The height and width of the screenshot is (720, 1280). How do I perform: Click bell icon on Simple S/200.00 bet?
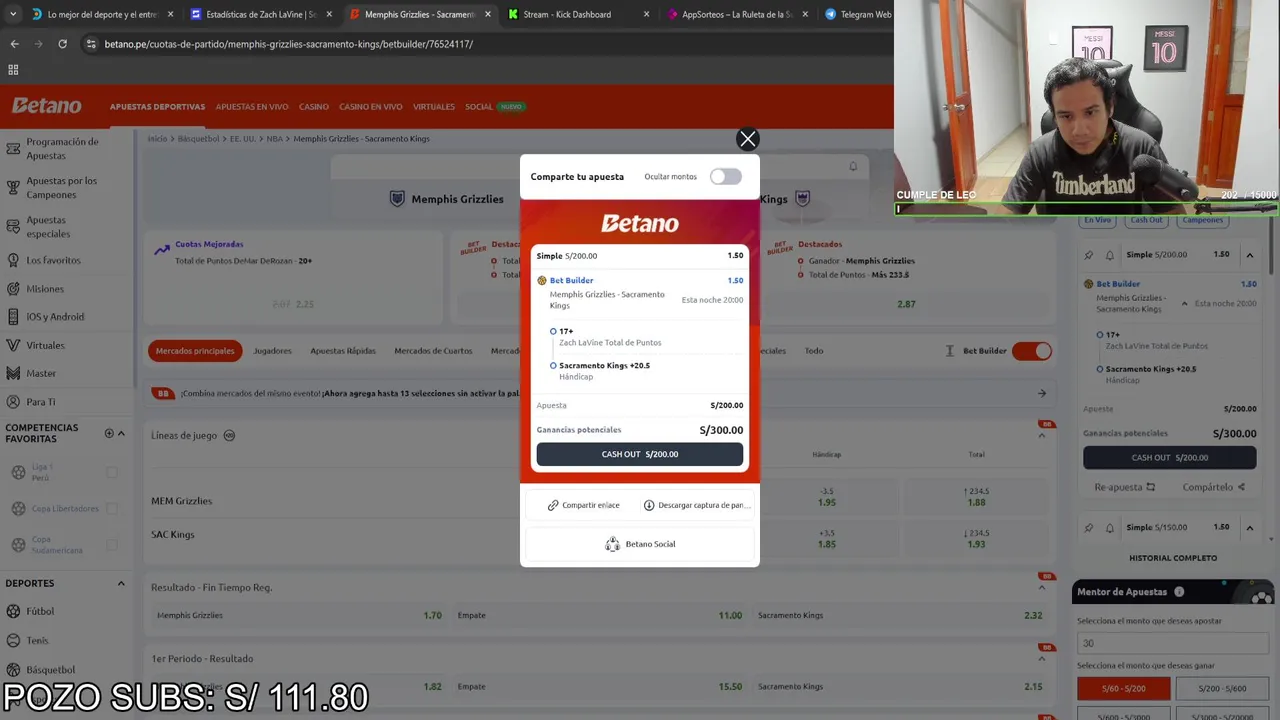(1109, 255)
